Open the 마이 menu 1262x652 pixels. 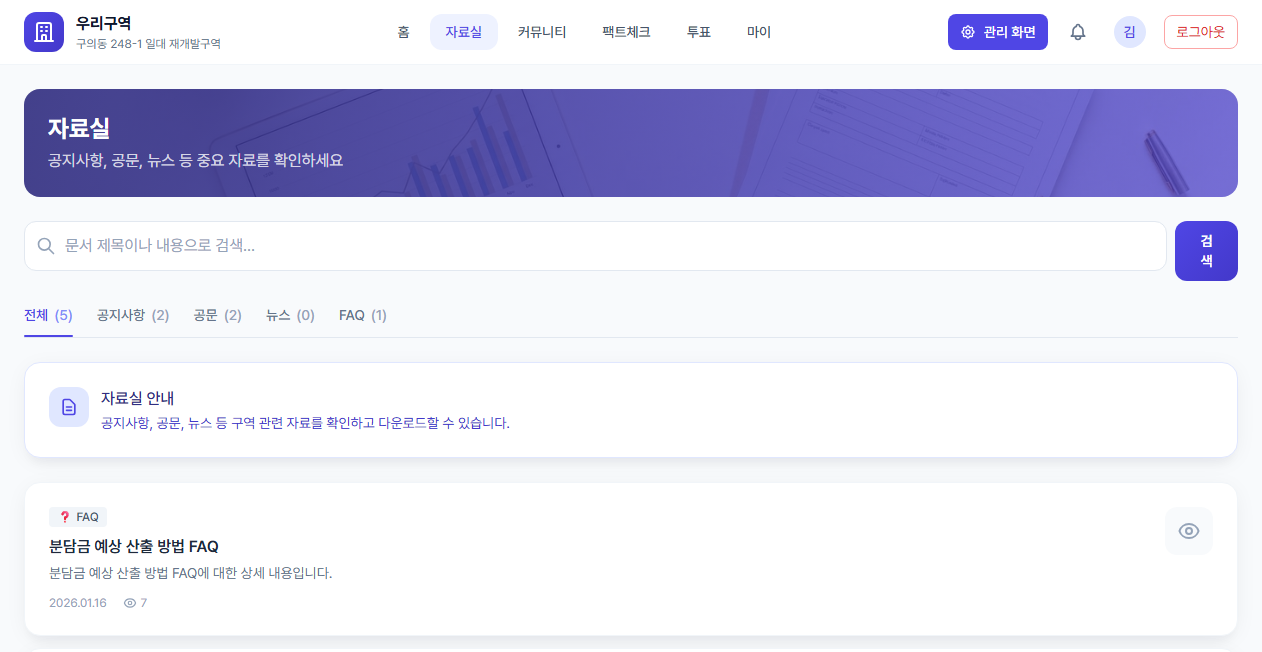point(759,32)
